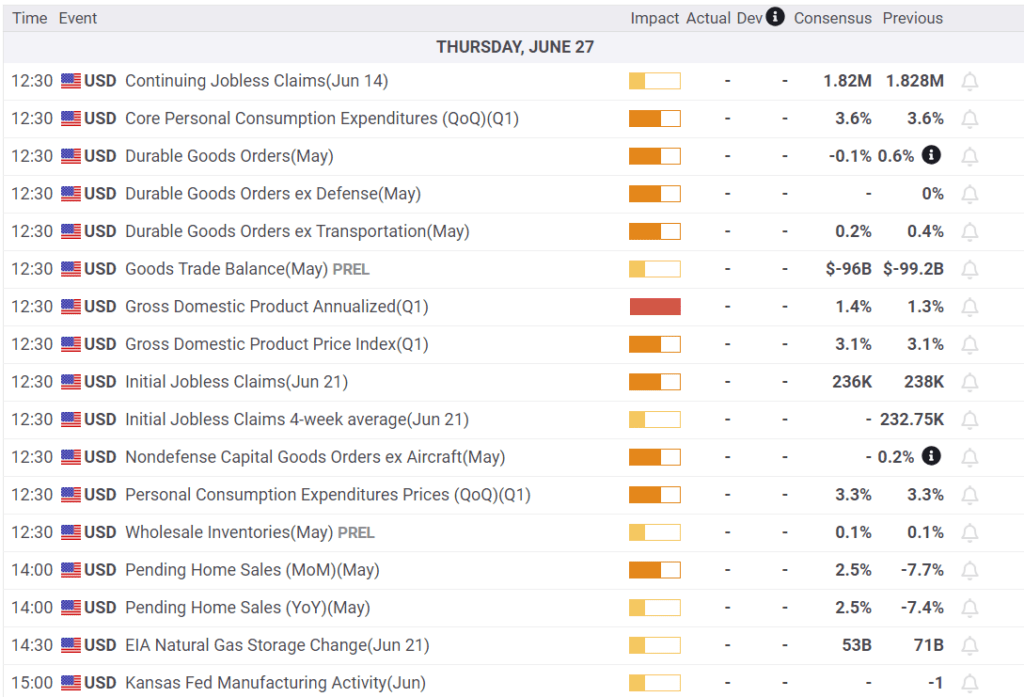This screenshot has width=1024, height=697.
Task: Set alert bell for Goods Trade Balance
Action: click(x=970, y=269)
